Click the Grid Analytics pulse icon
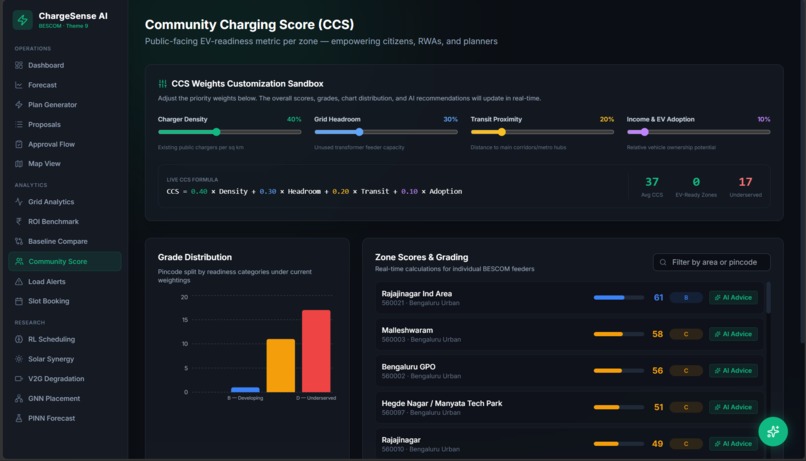The width and height of the screenshot is (806, 461). [19, 201]
